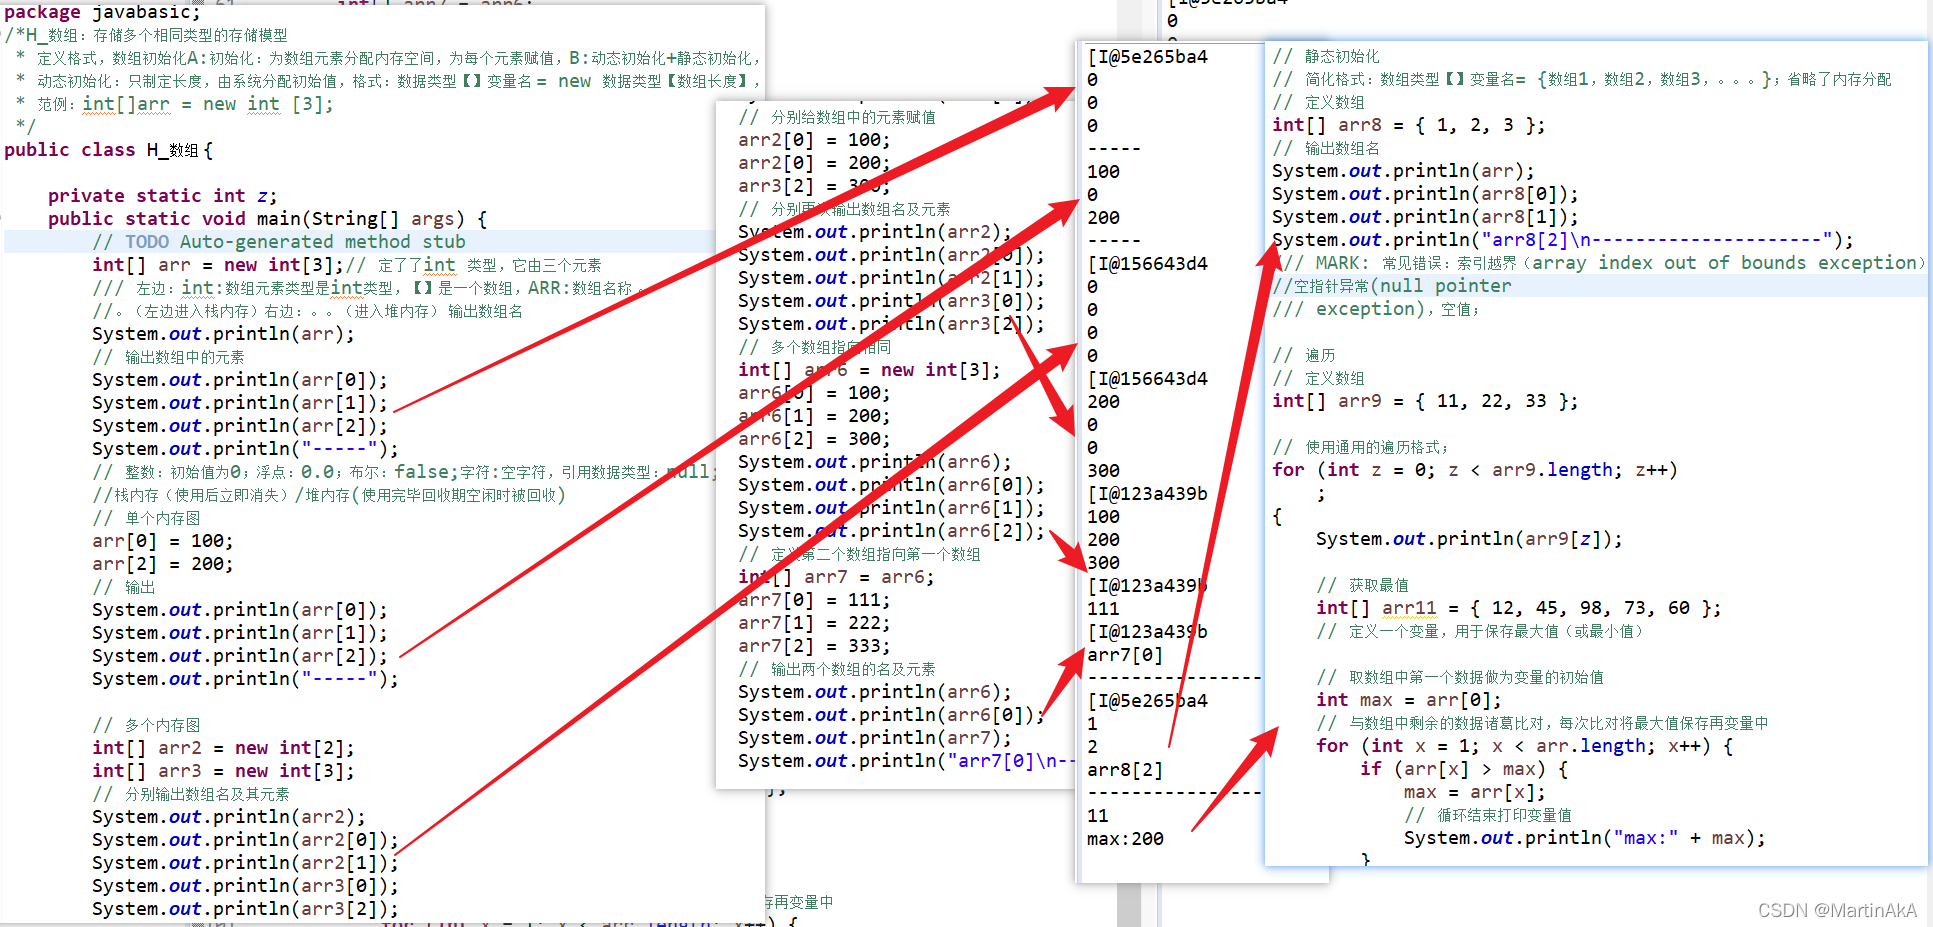The image size is (1933, 927).
Task: Click the 'int[] arr7 = arr6;' statement
Action: [836, 577]
